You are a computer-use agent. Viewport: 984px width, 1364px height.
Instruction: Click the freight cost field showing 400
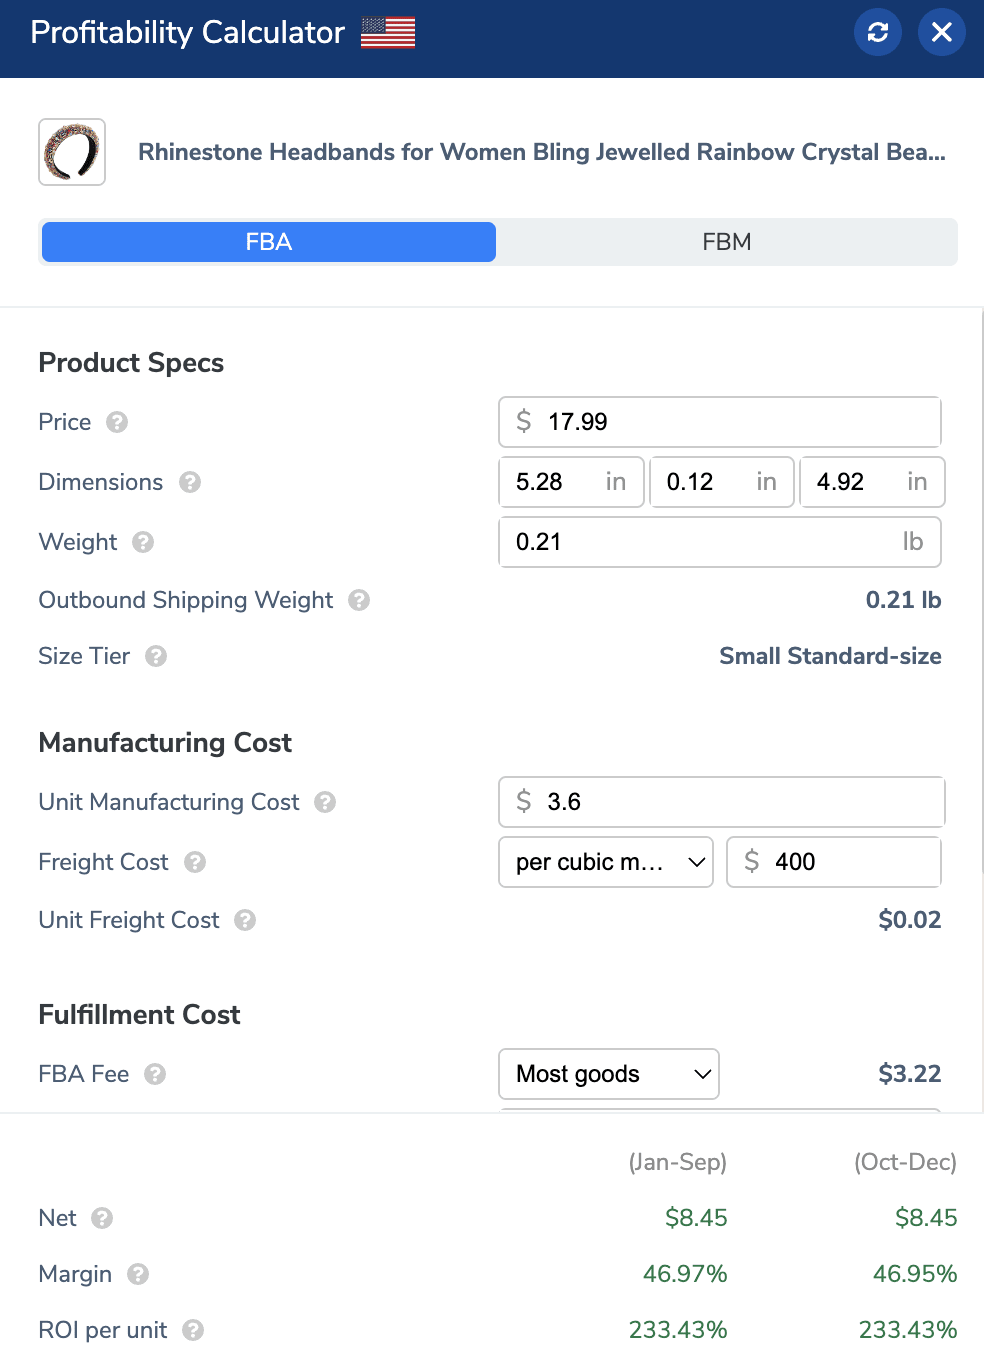[834, 862]
